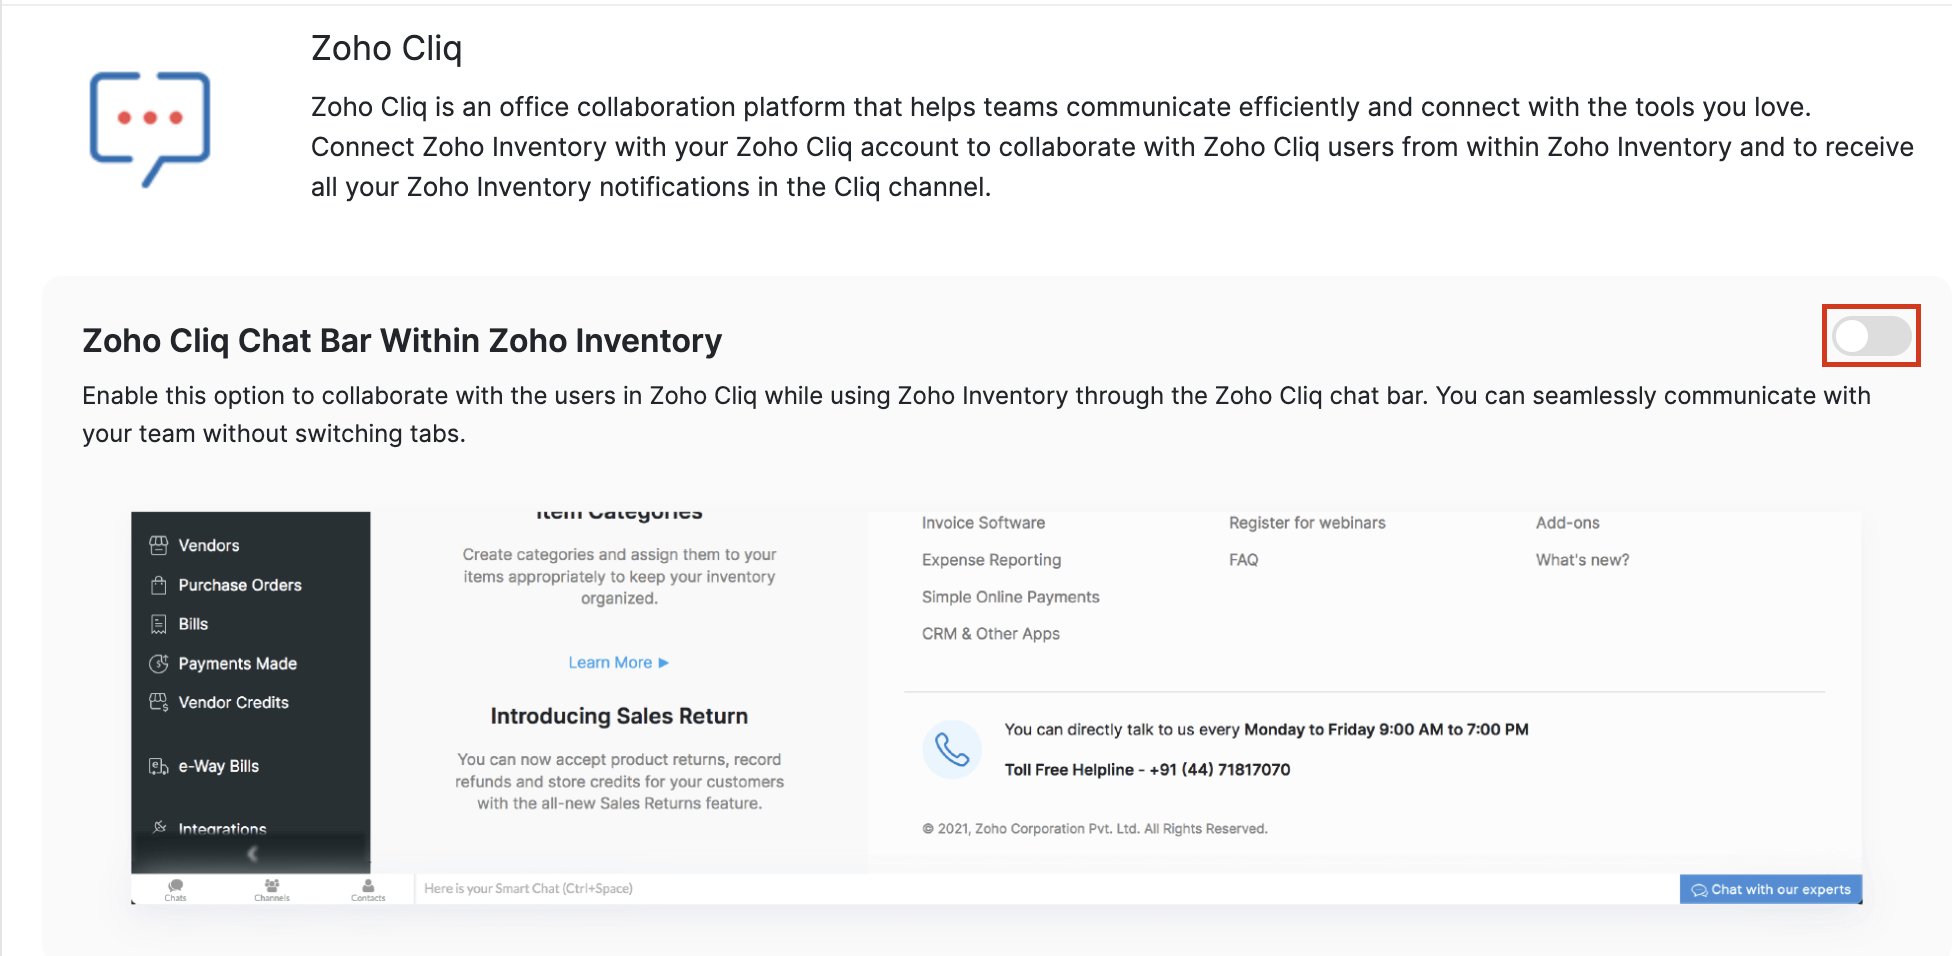
Task: Open Contacts in the Cliq chat bar
Action: coord(368,889)
